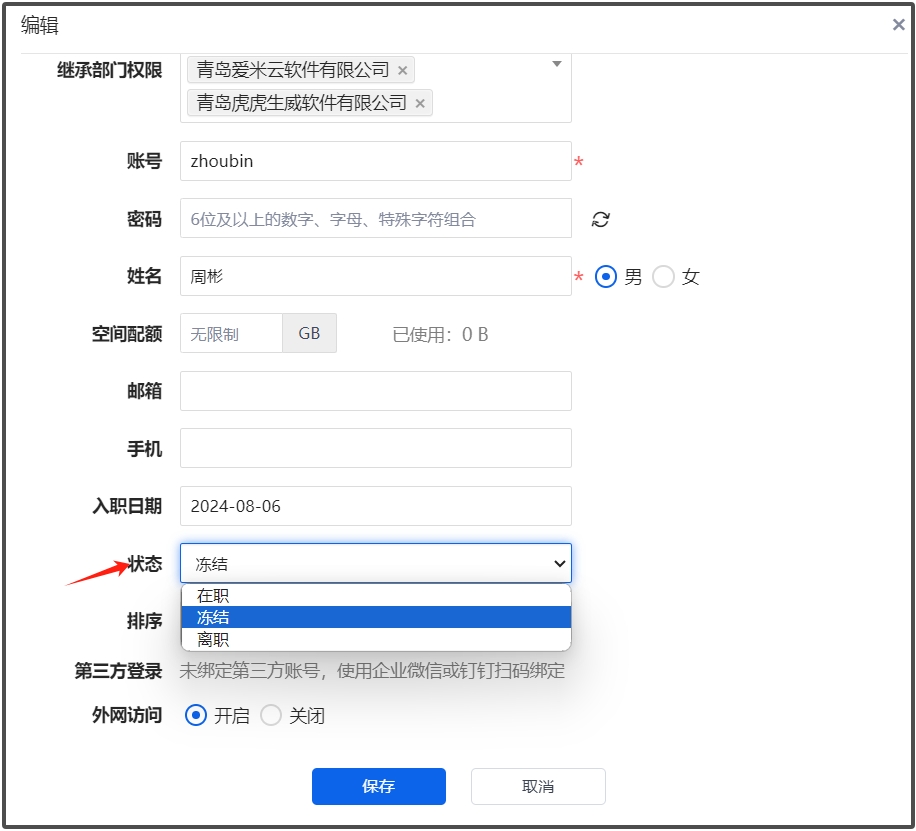The width and height of the screenshot is (916, 831).
Task: Click the 姓名 field containing 周彬
Action: point(375,277)
